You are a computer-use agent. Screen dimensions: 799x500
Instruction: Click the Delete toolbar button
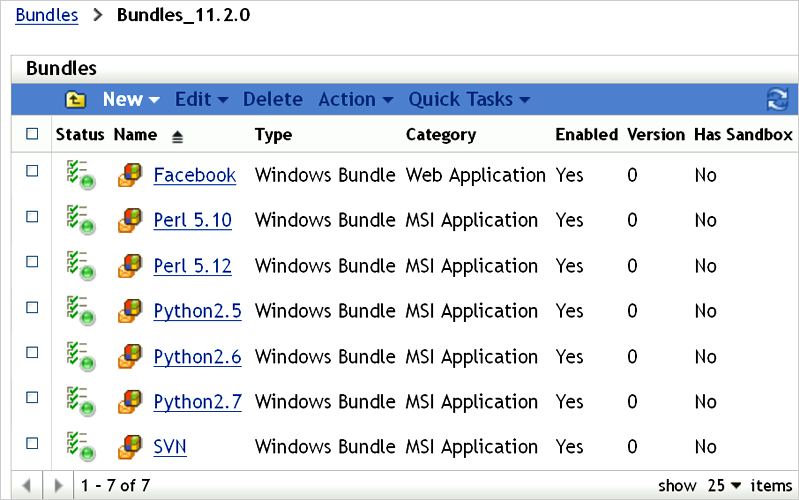point(272,99)
